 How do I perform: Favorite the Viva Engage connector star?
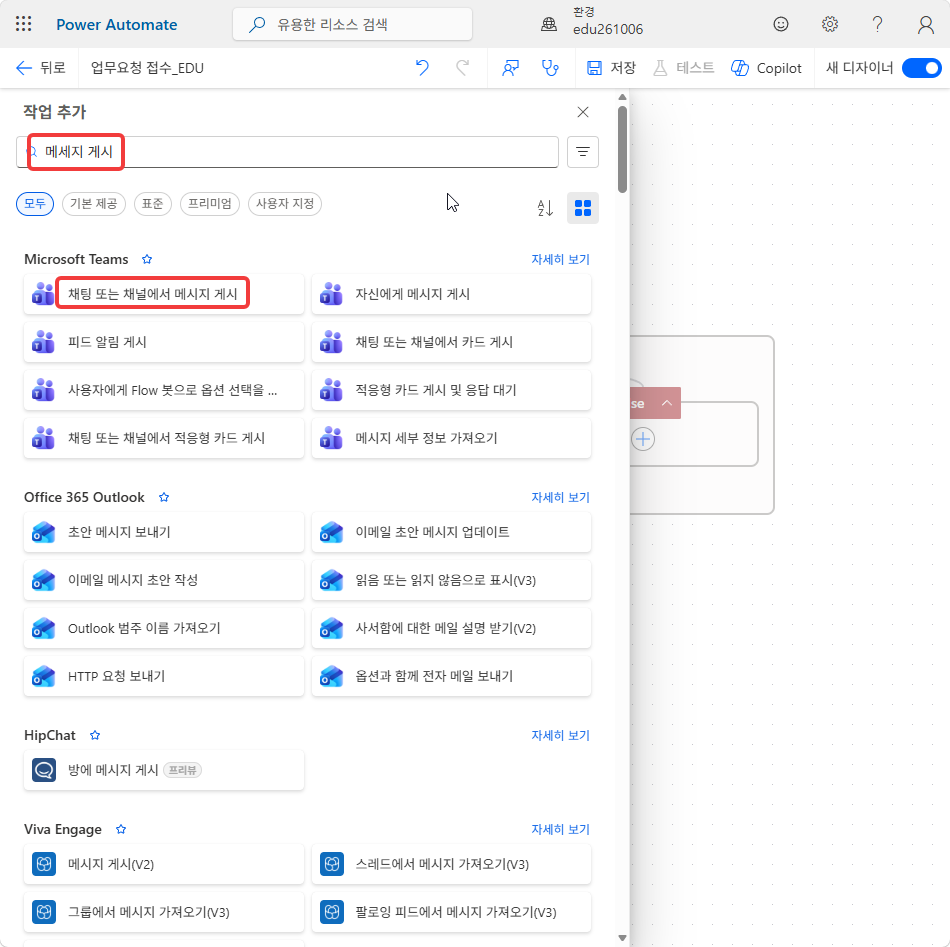click(x=121, y=829)
